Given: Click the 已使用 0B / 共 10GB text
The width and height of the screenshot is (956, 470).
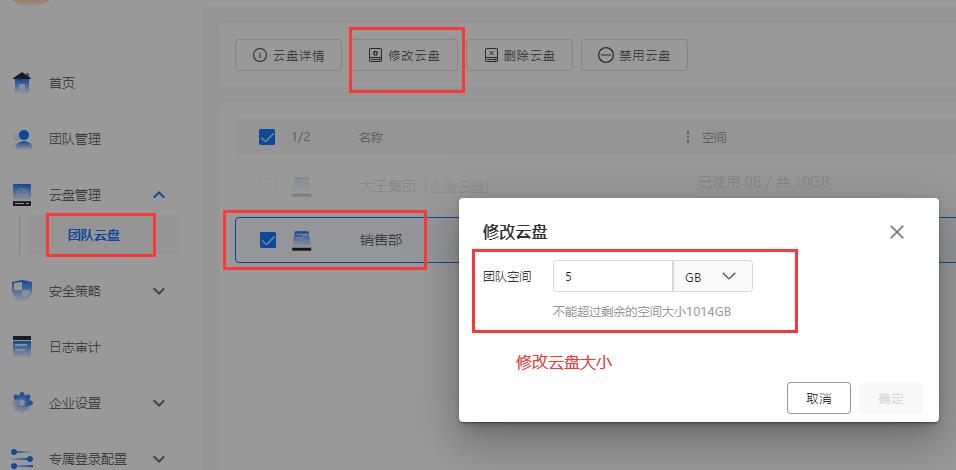Looking at the screenshot, I should pos(763,182).
